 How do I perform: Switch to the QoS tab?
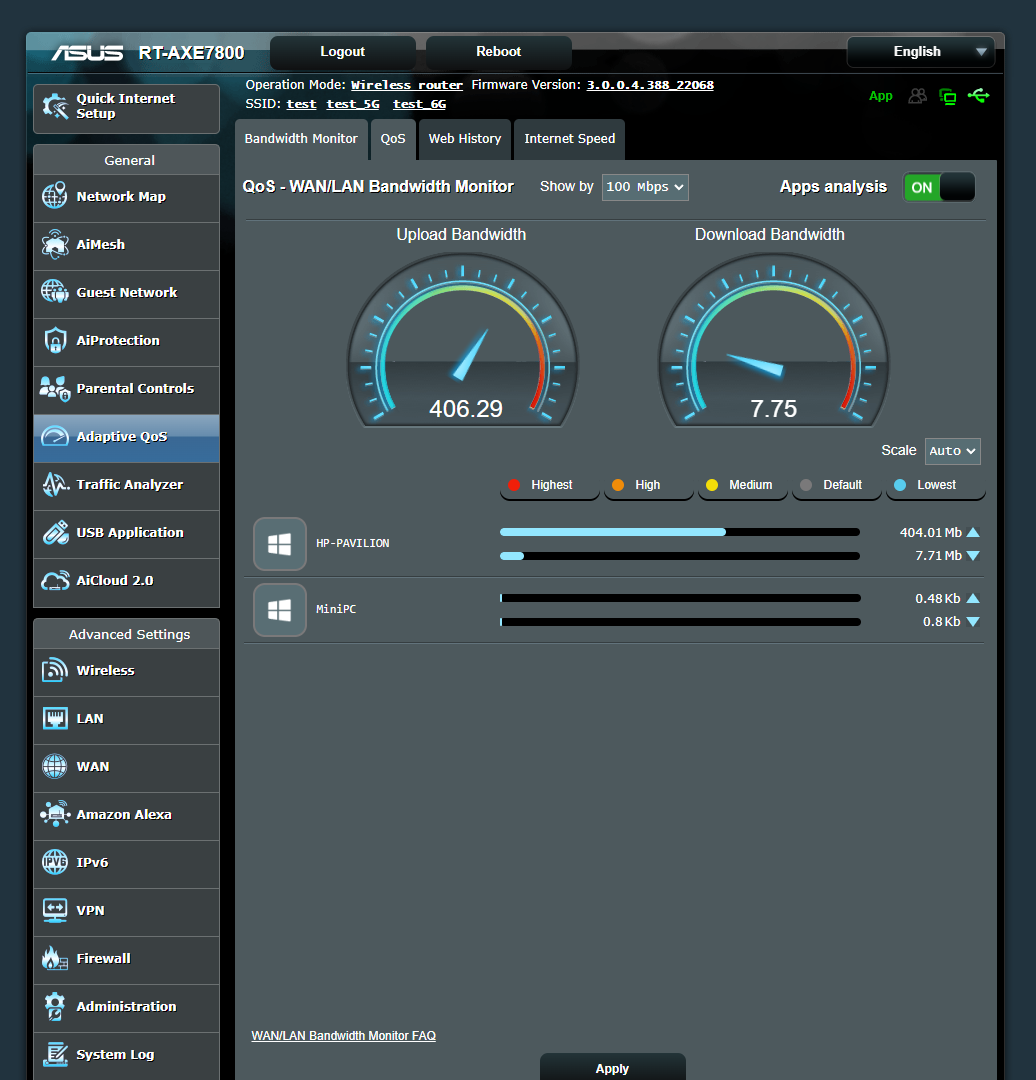coord(393,139)
